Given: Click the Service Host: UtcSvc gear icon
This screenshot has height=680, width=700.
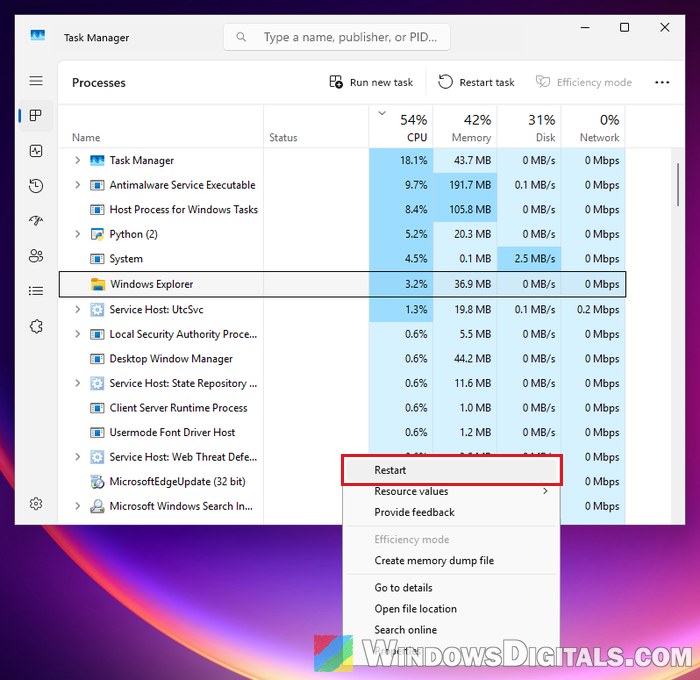Looking at the screenshot, I should pos(97,309).
